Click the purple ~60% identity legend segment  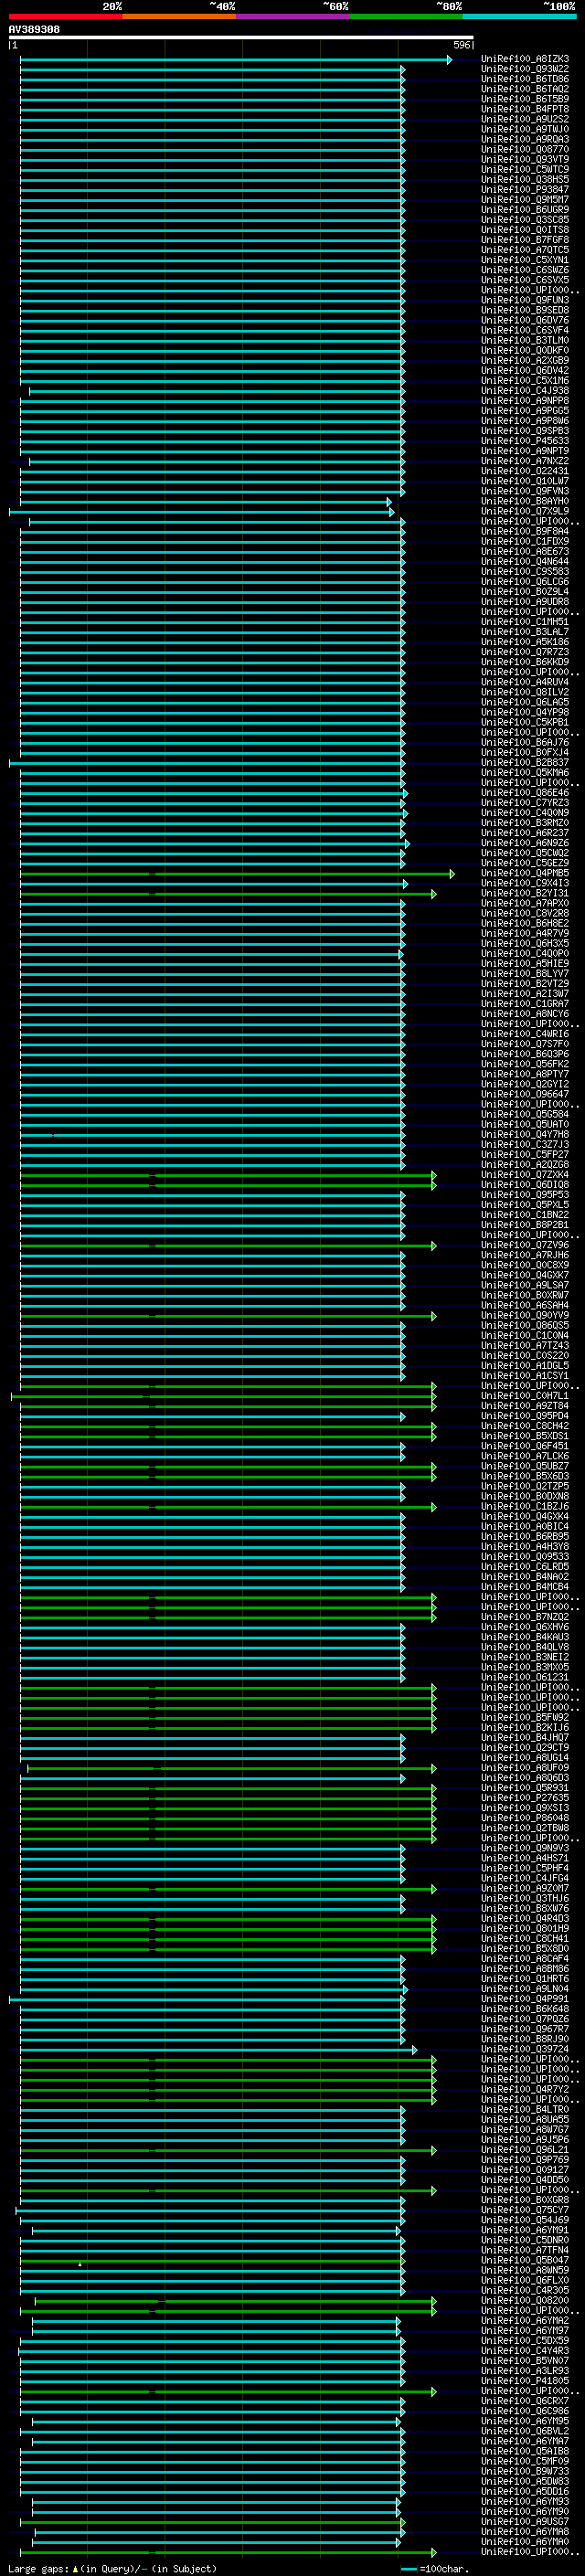pos(292,16)
